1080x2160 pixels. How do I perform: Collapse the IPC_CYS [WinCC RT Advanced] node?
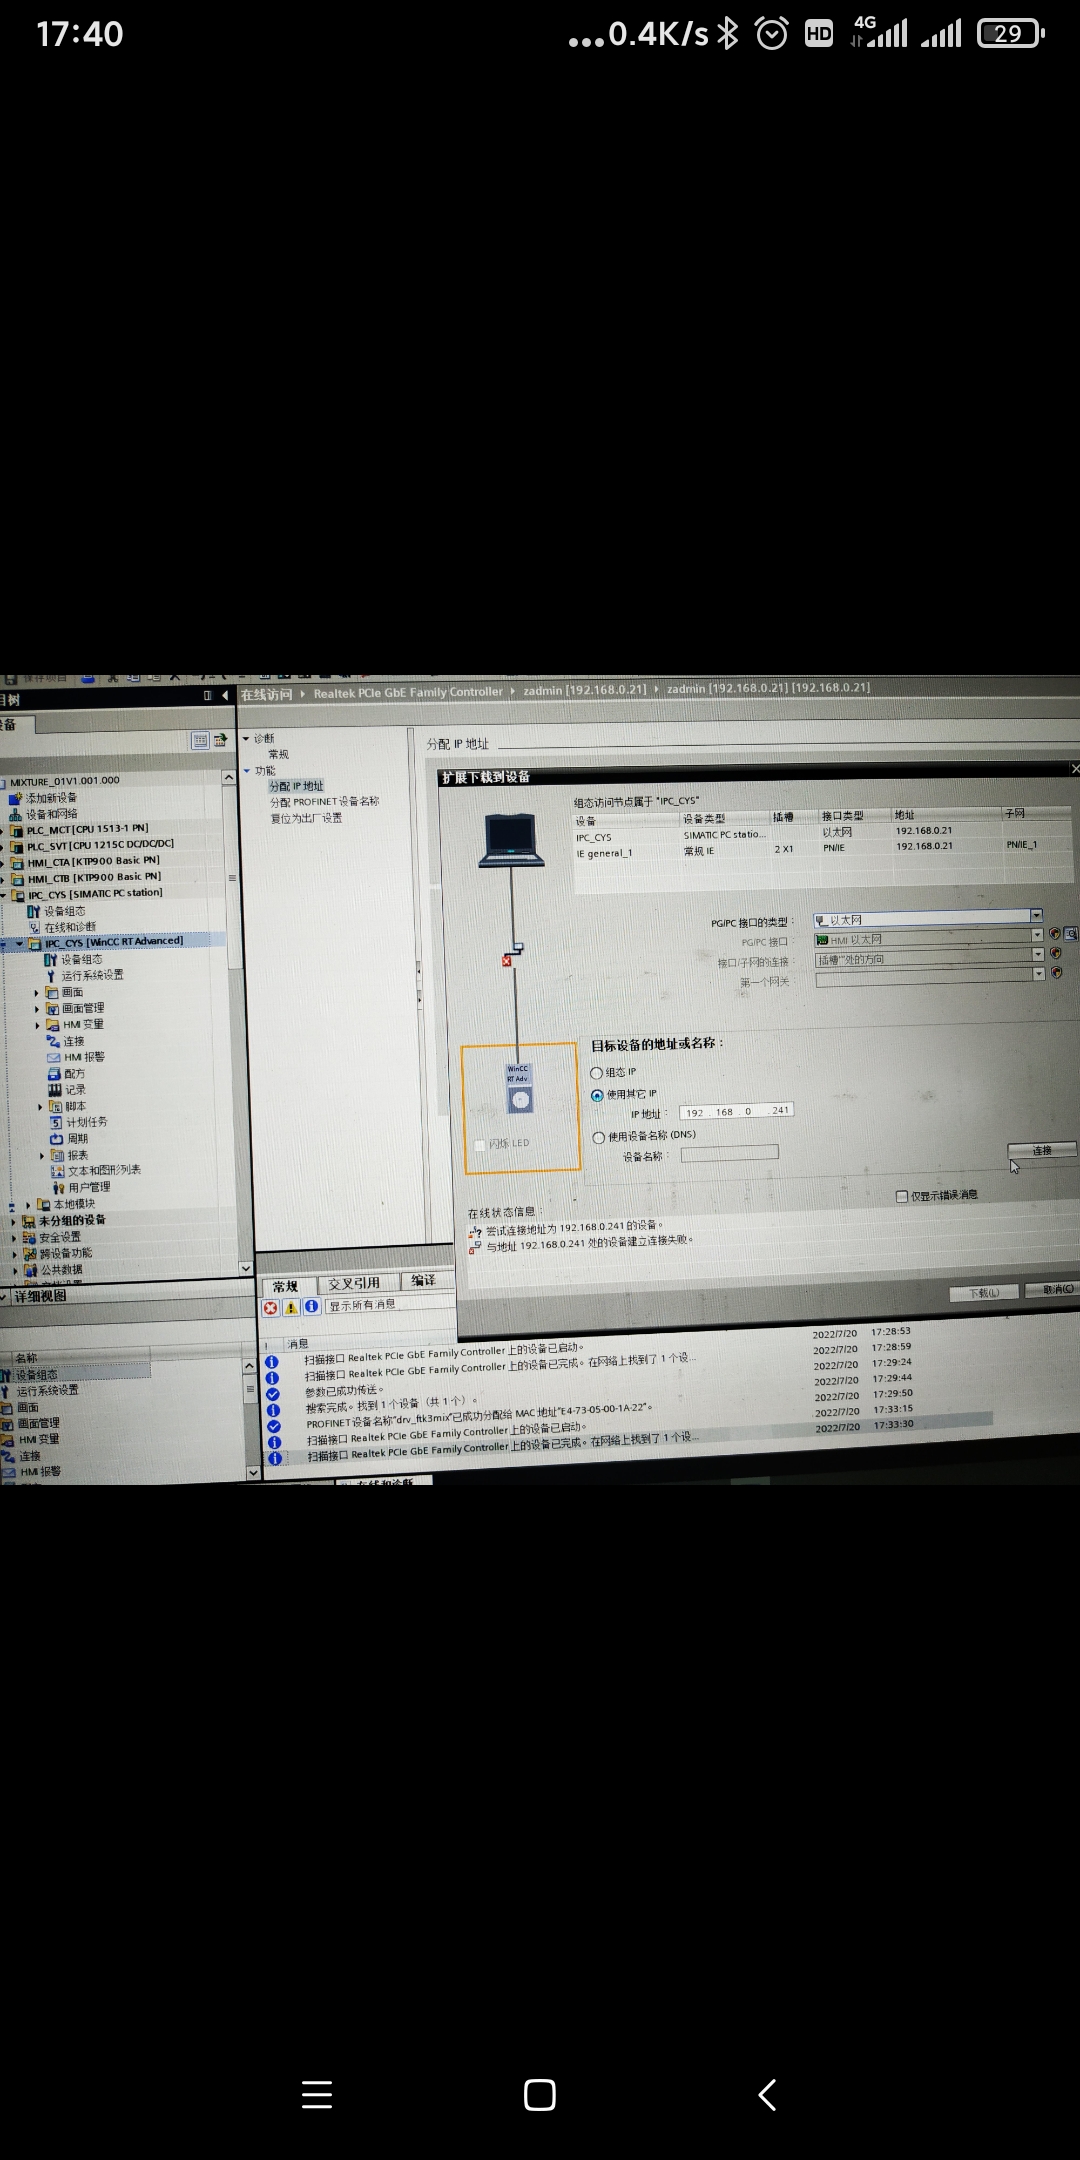19,943
